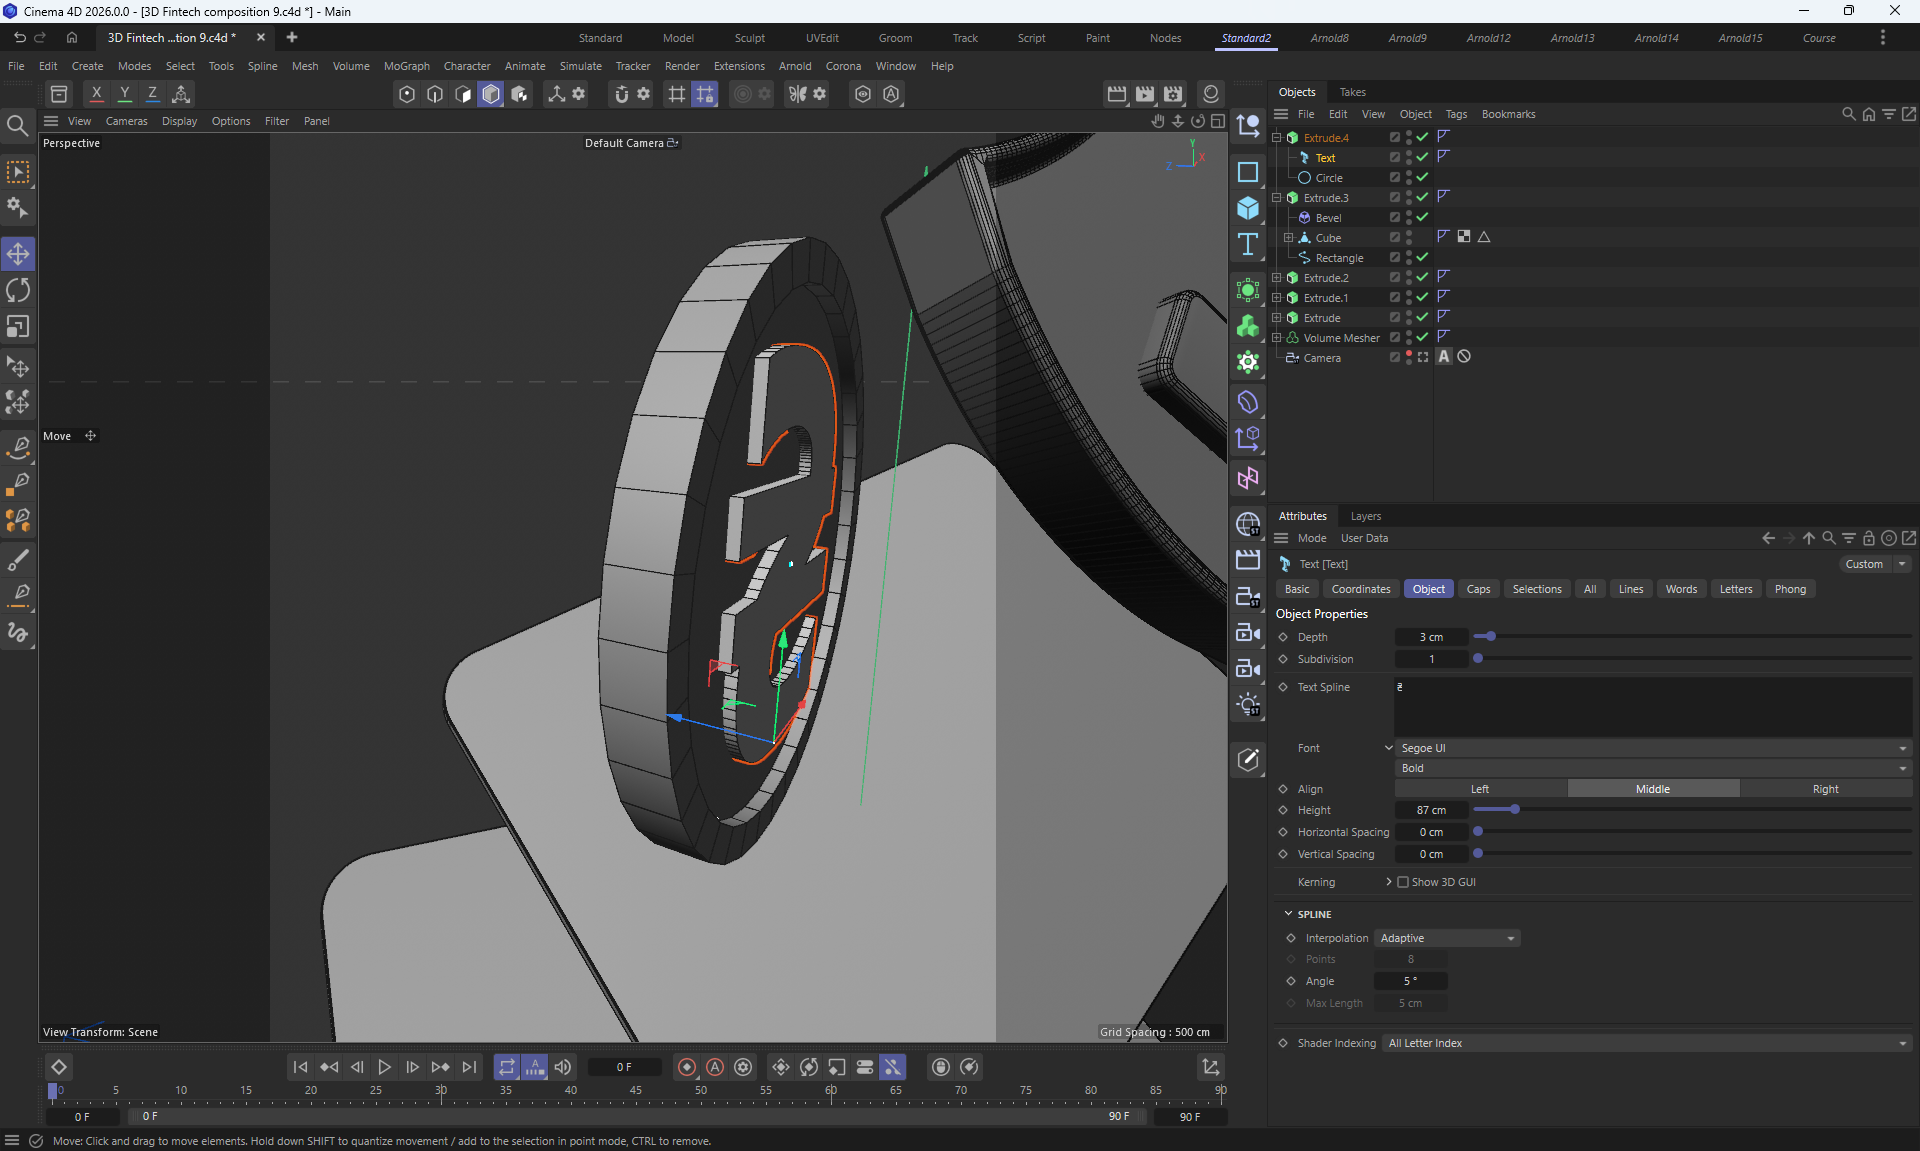This screenshot has height=1151, width=1920.
Task: Click the Text spline tool icon
Action: (1248, 245)
